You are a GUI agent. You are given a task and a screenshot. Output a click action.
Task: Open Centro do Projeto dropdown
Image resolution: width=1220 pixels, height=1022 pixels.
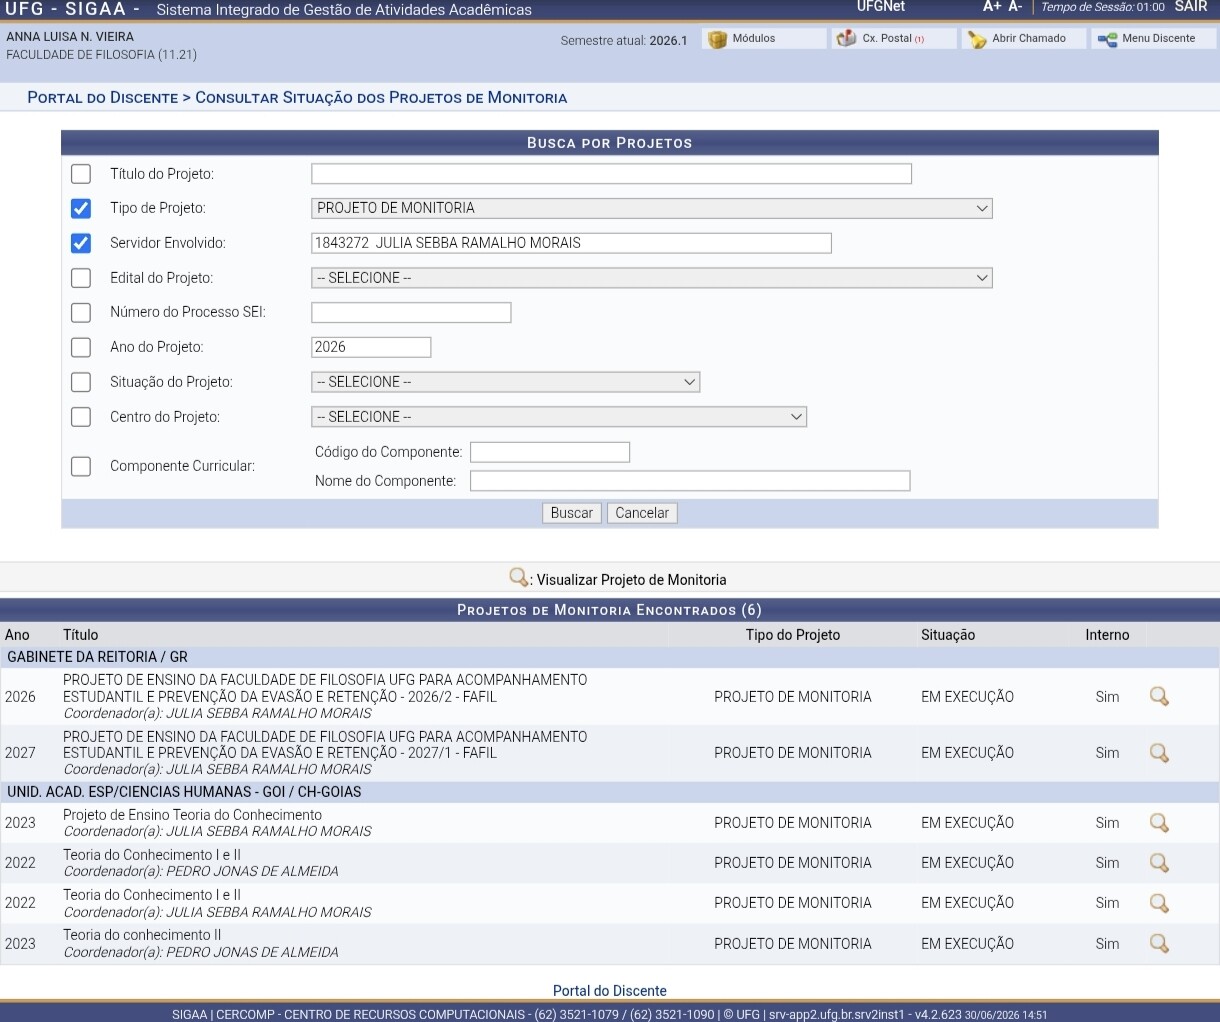click(x=559, y=417)
